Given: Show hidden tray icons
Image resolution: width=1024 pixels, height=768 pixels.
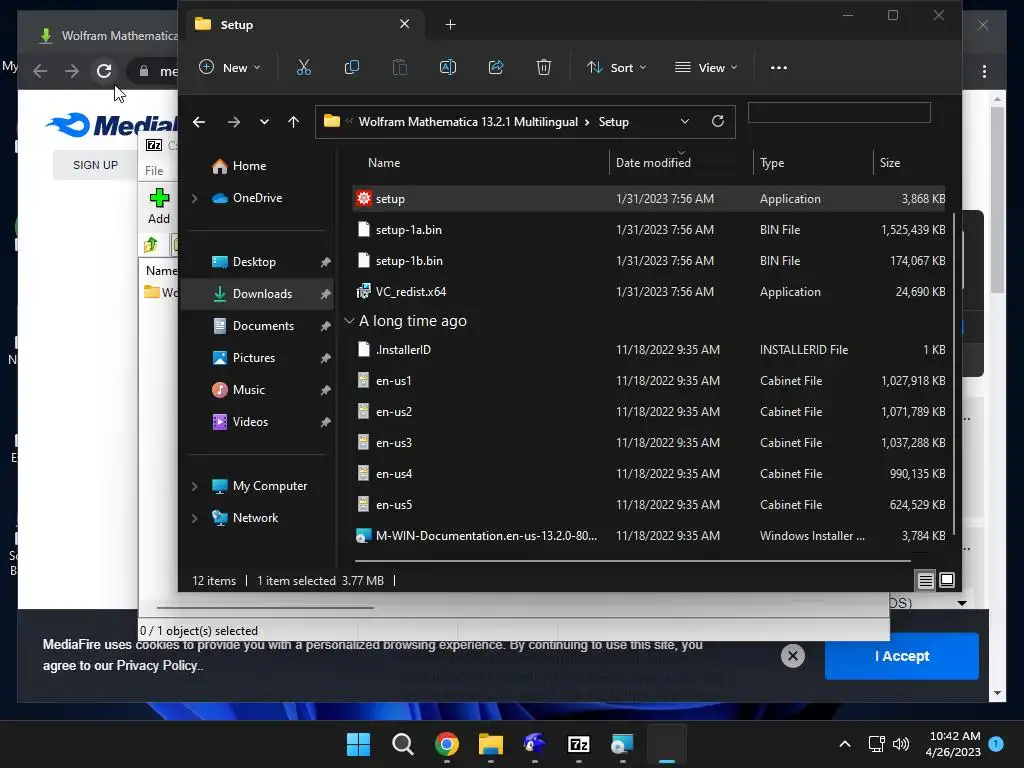Looking at the screenshot, I should pos(844,744).
